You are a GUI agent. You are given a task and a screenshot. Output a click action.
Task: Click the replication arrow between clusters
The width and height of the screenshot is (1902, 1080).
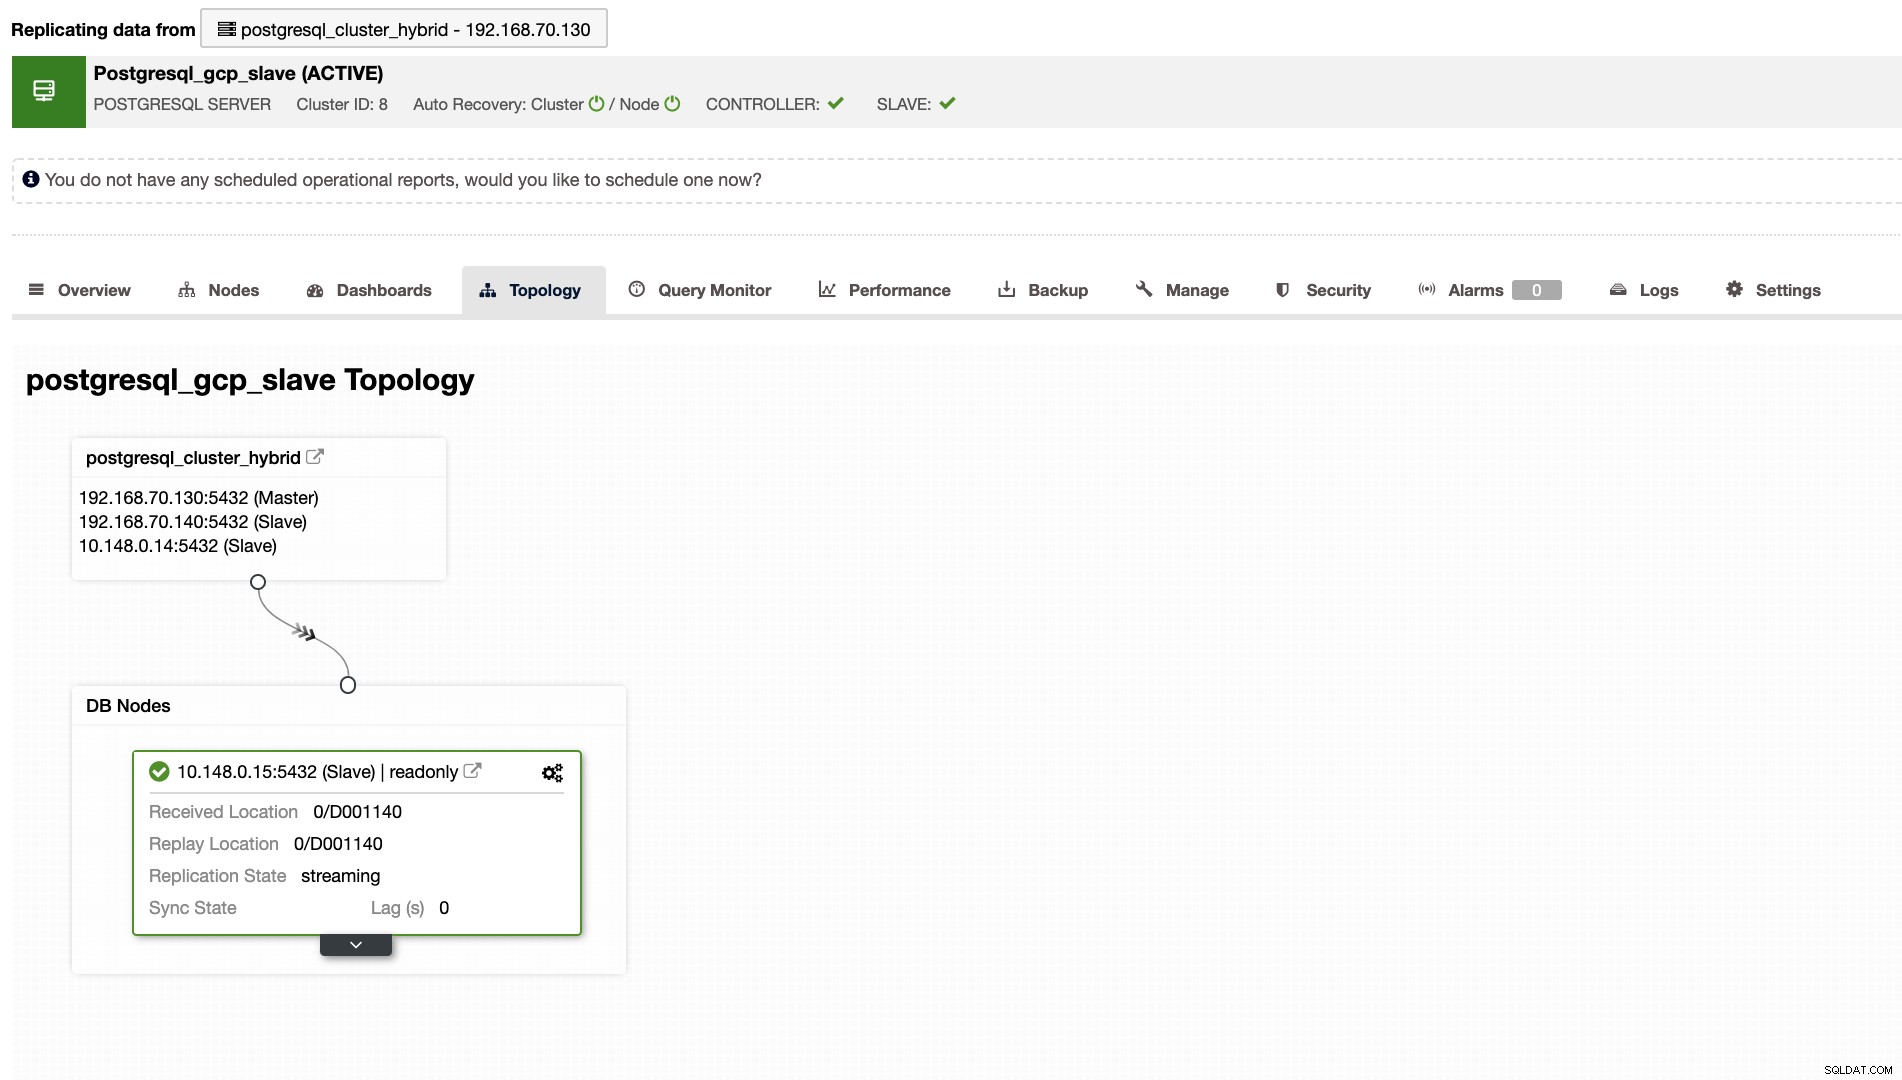[x=305, y=632]
